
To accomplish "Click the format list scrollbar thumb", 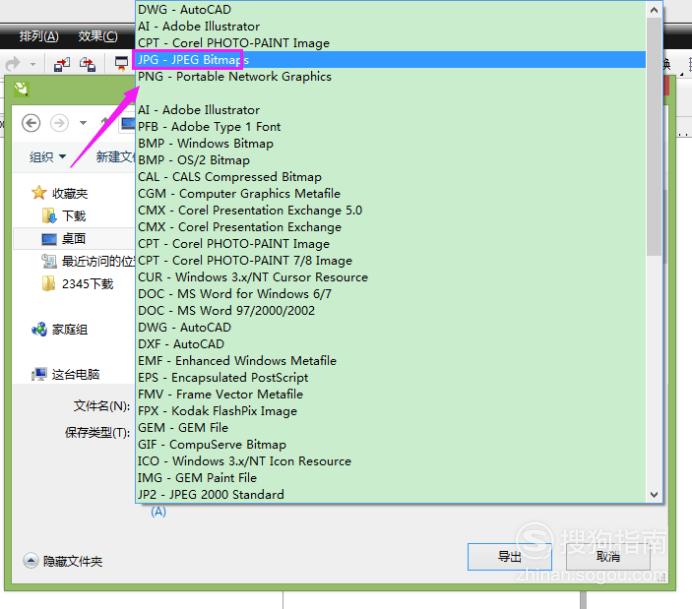I will point(654,137).
